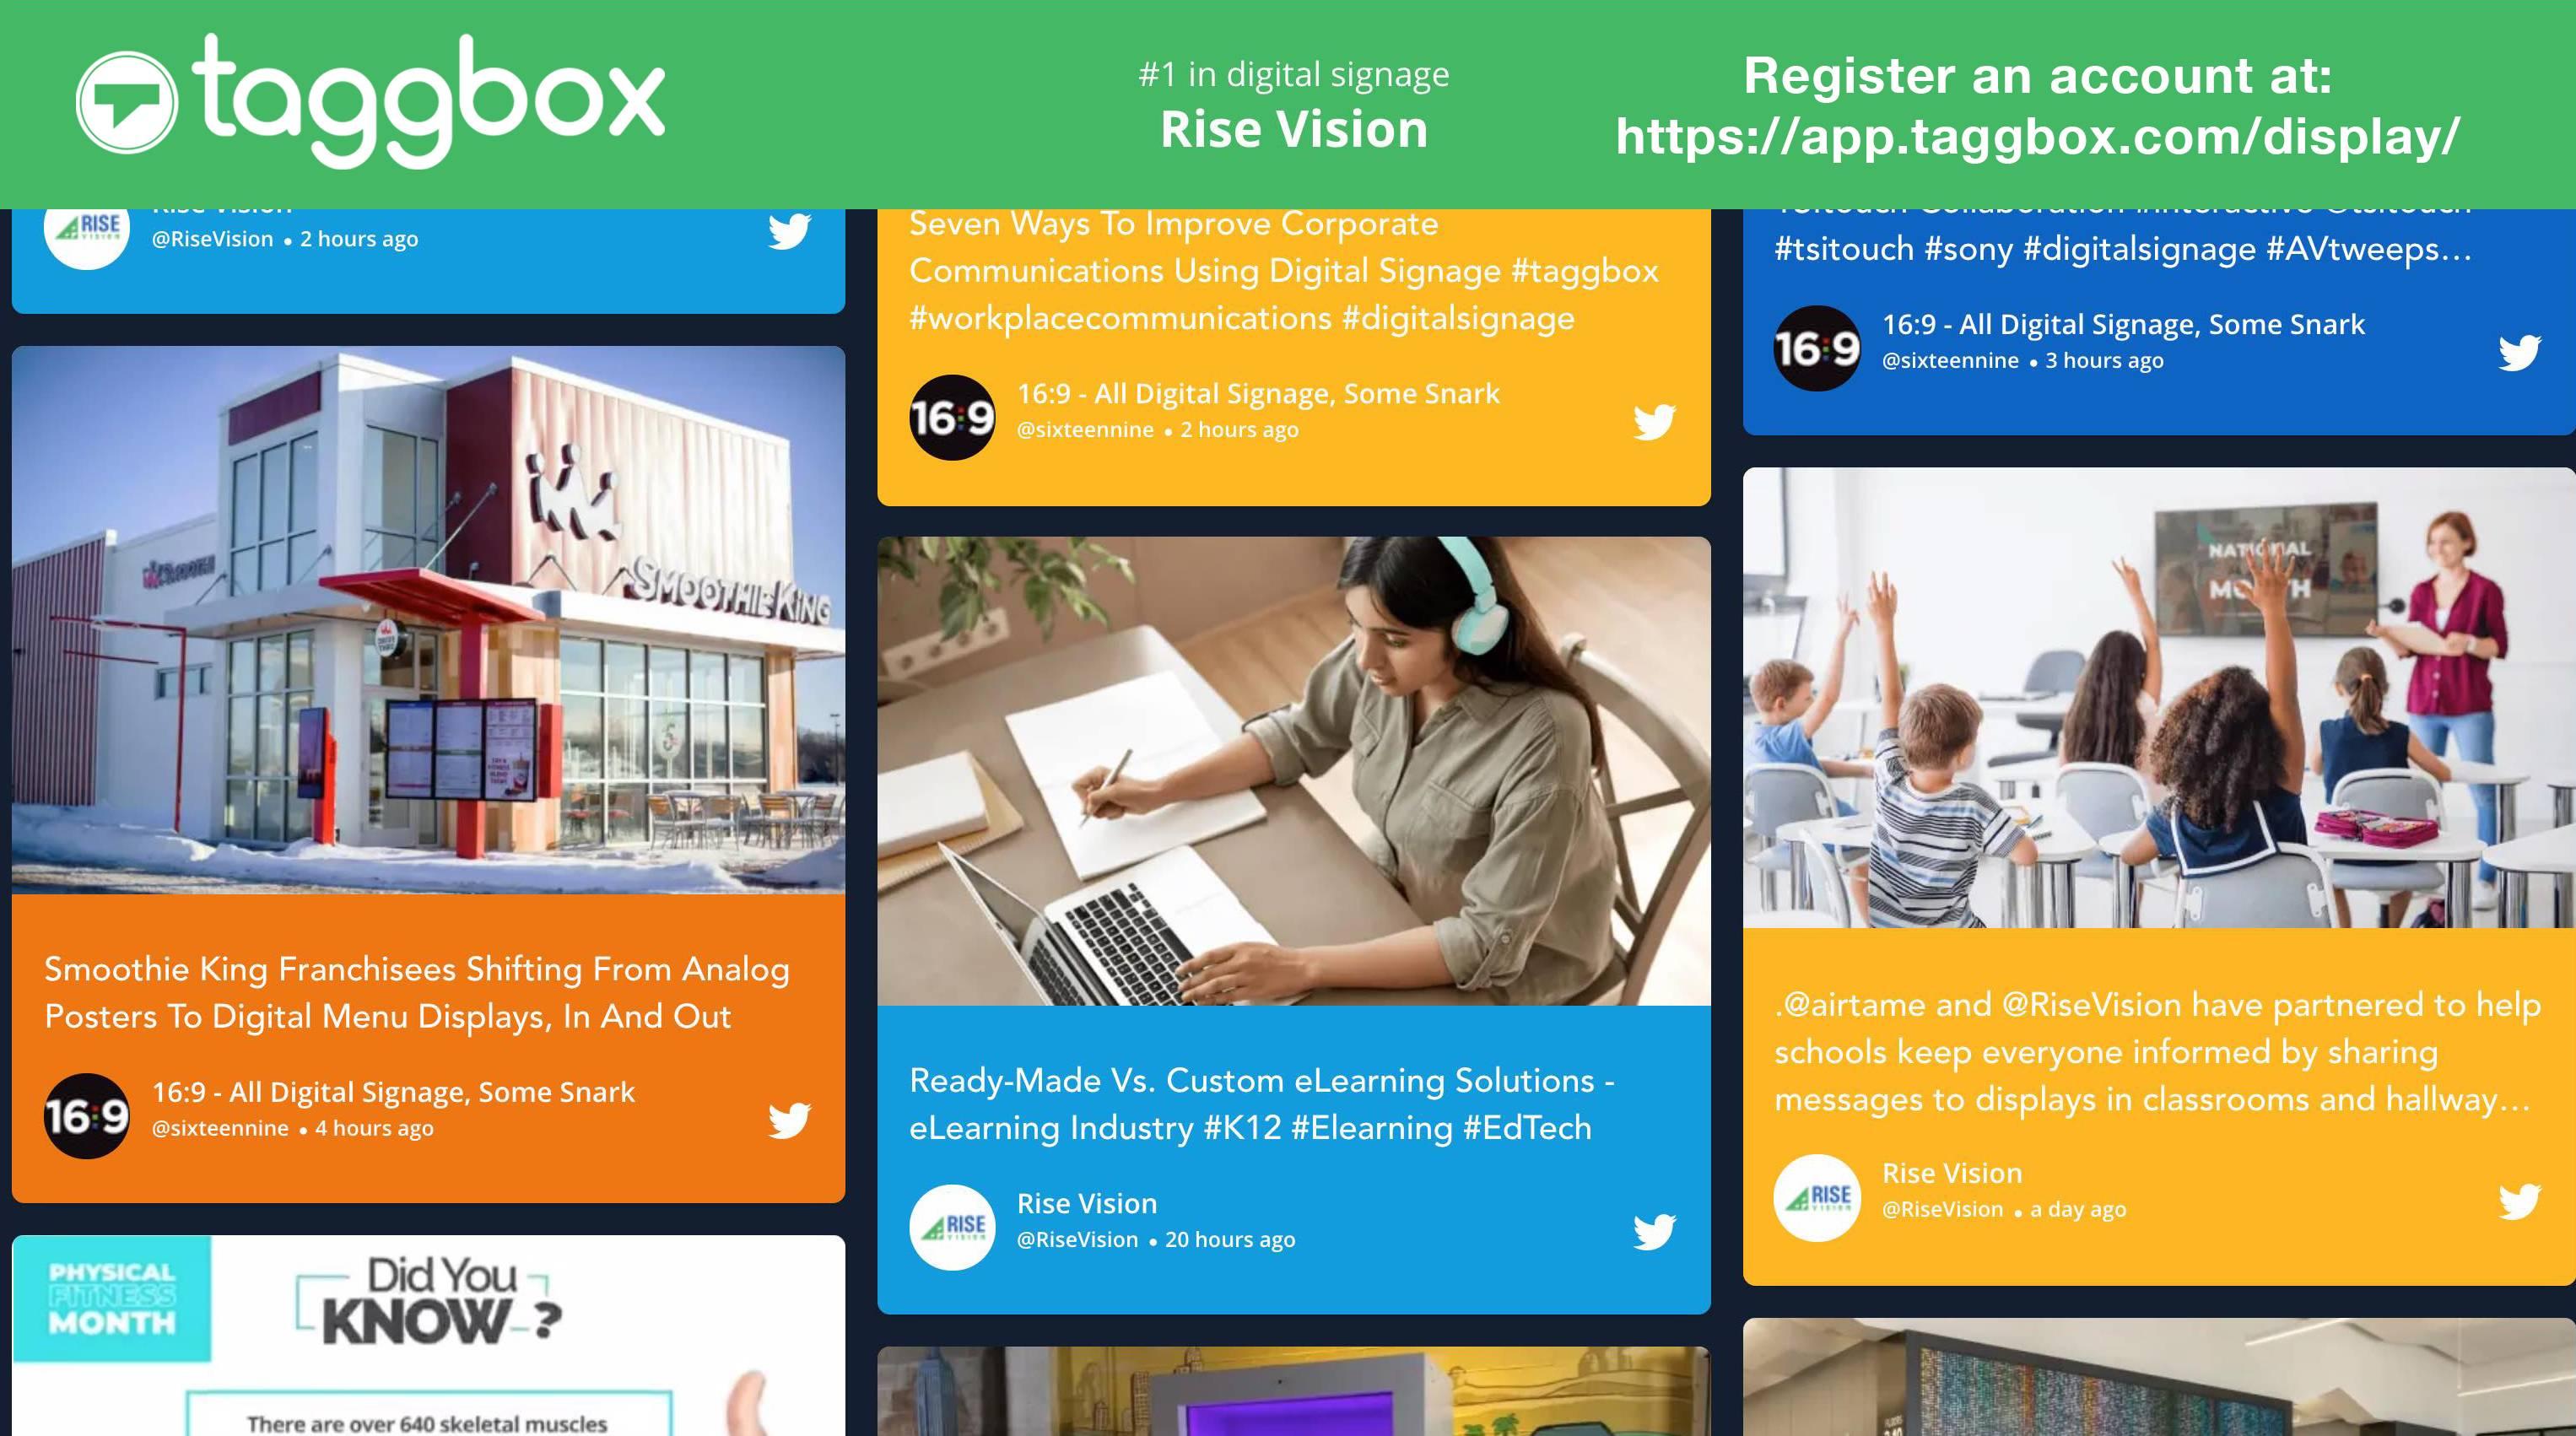Click the 'Register an account at:' heading
This screenshot has width=2576, height=1436.
[x=2037, y=75]
